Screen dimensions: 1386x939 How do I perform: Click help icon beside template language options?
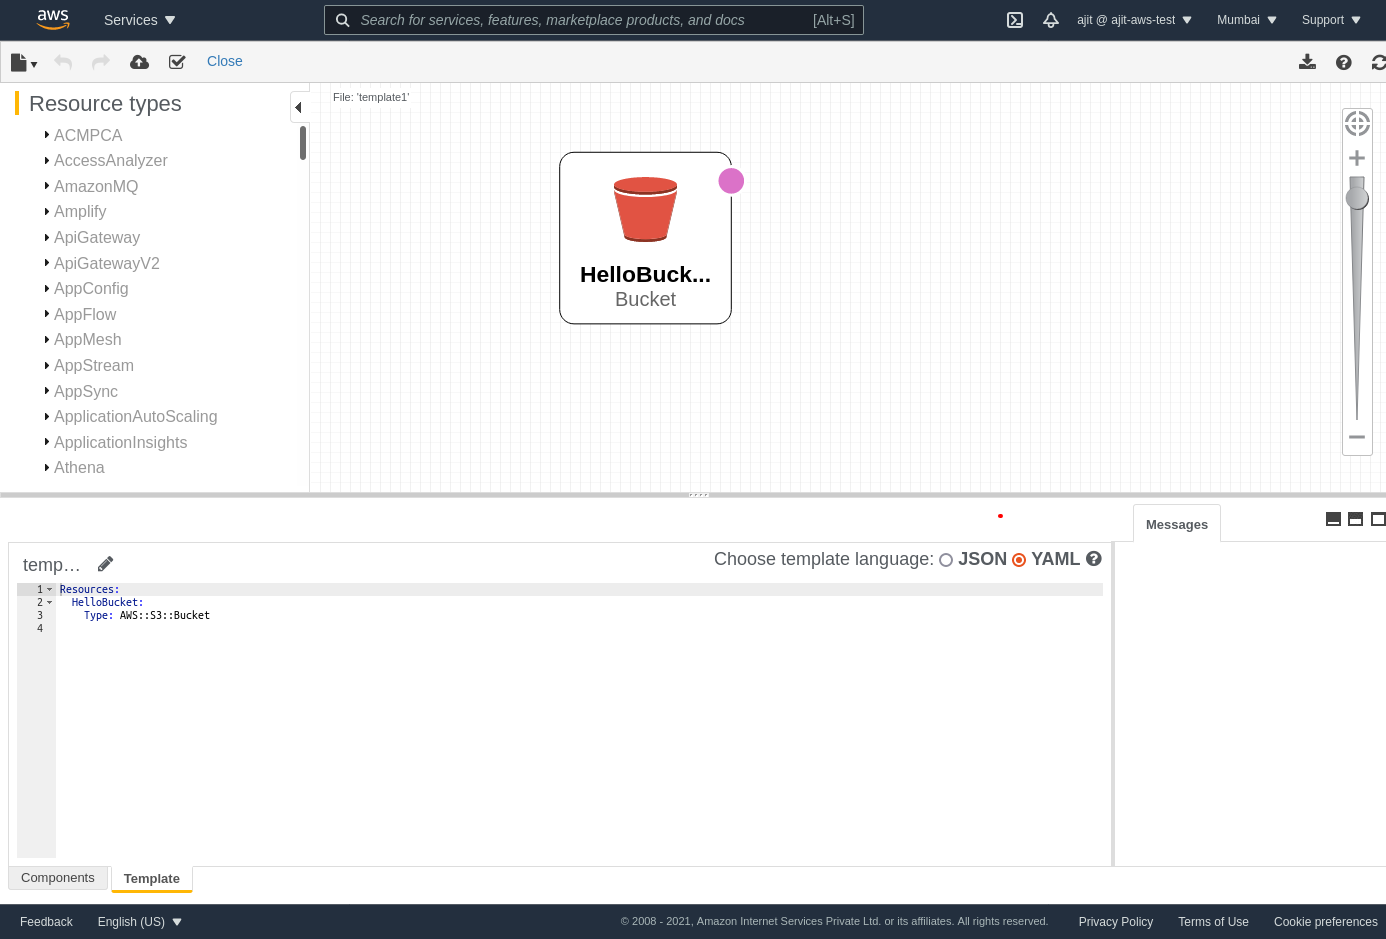click(x=1094, y=559)
